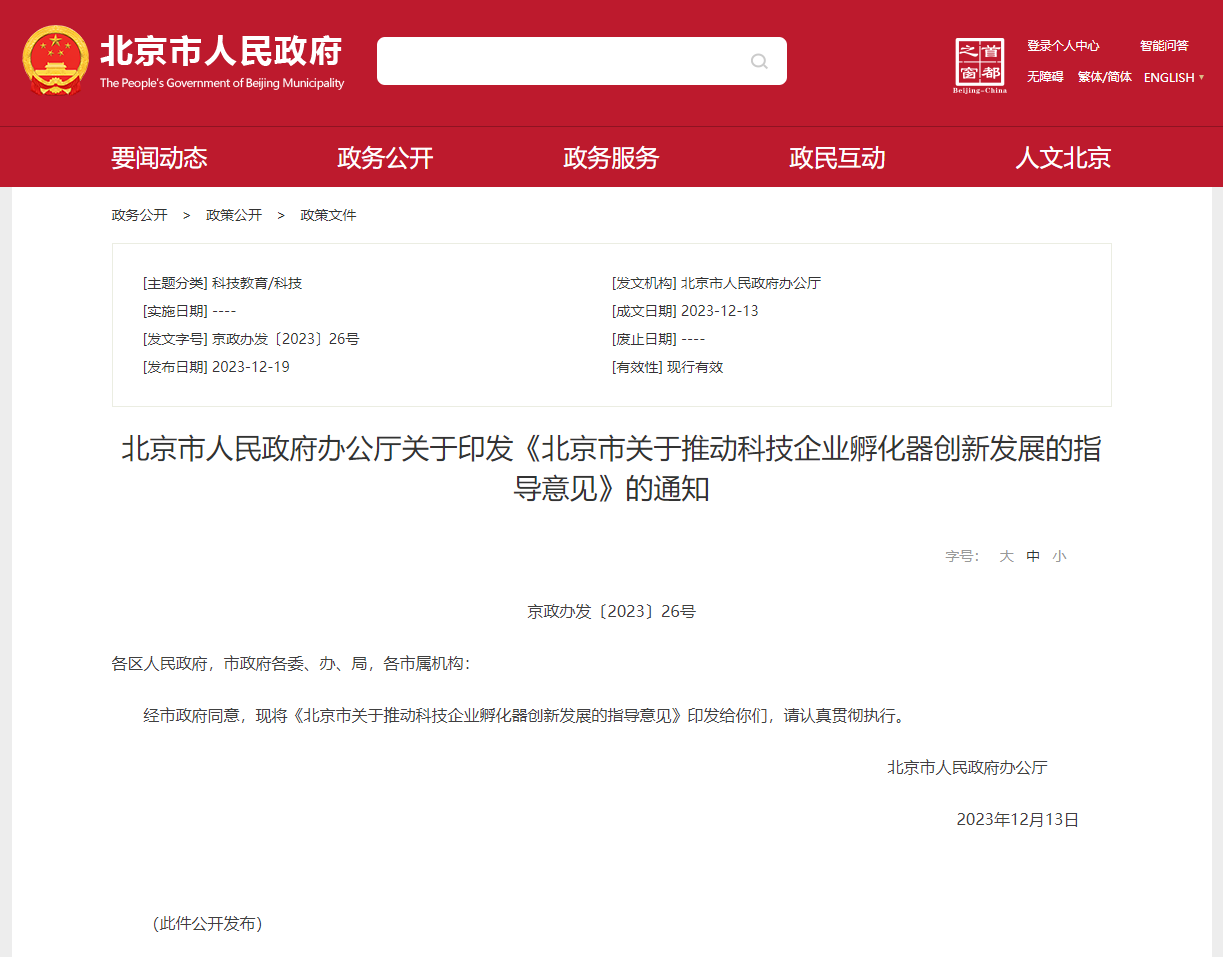Open the 政务公开 navigation menu

click(x=385, y=158)
